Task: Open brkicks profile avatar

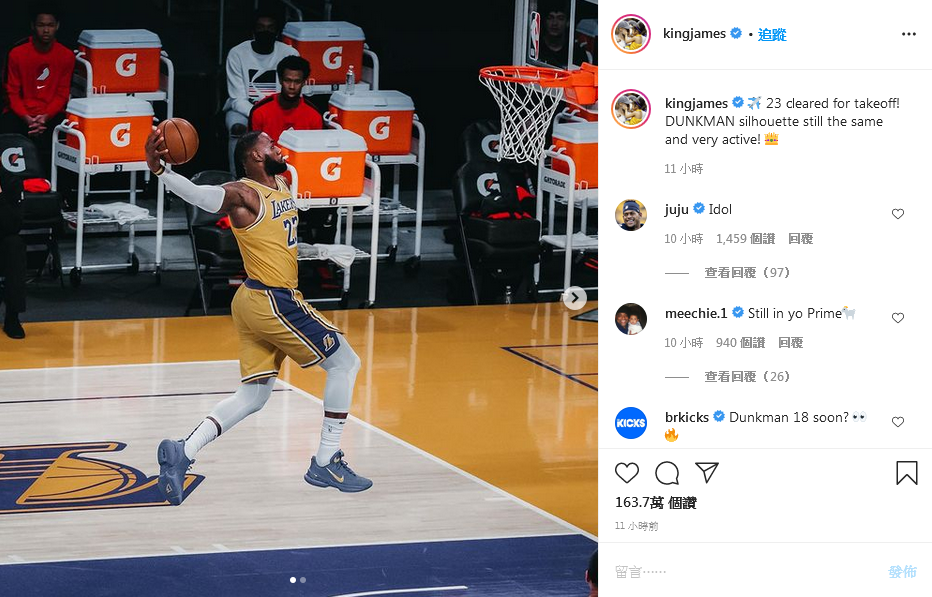Action: [x=631, y=423]
